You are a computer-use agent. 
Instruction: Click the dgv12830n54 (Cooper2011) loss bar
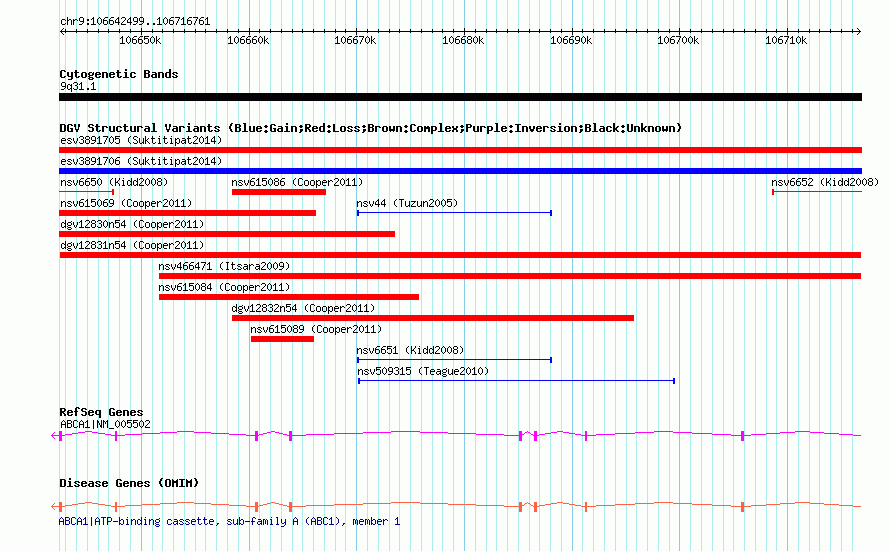click(227, 234)
